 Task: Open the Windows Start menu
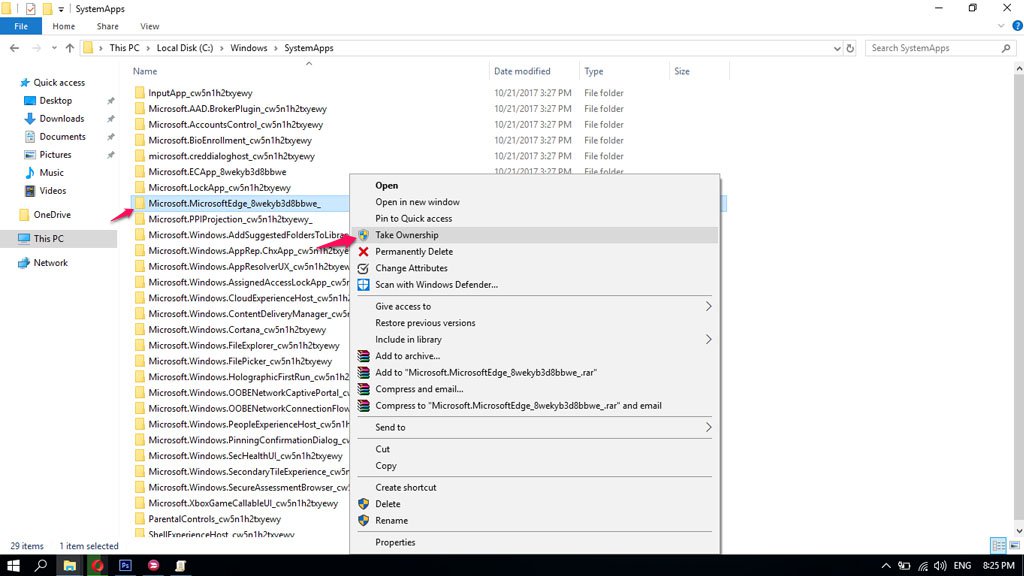pos(13,566)
